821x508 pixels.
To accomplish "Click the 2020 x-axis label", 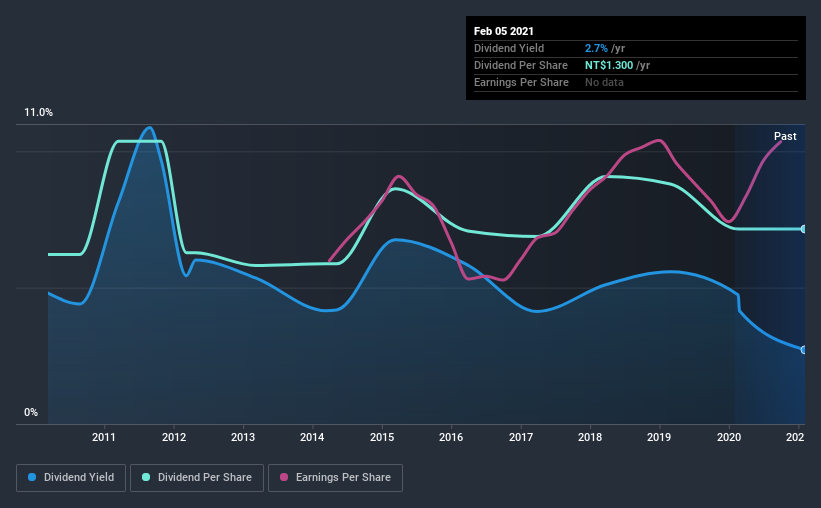I will (729, 437).
